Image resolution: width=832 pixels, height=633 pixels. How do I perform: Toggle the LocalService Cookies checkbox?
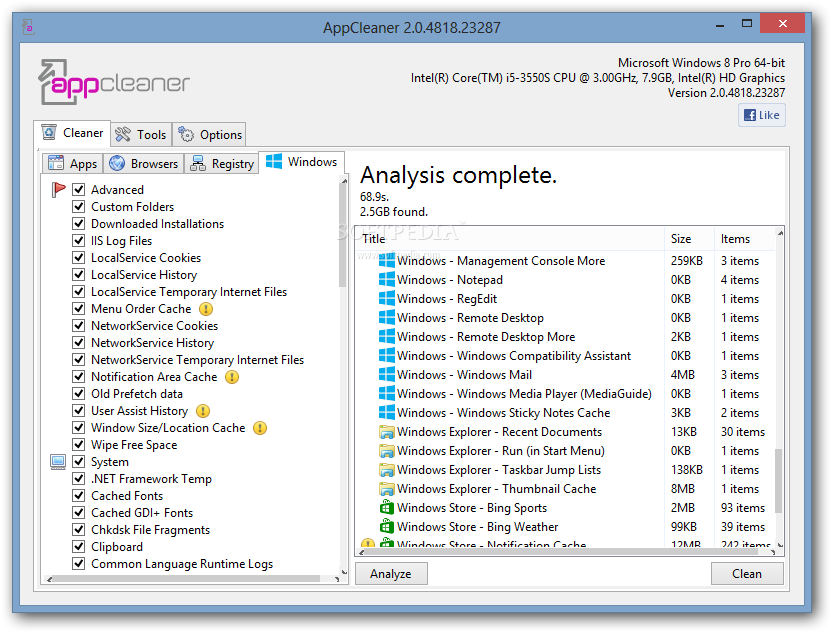(x=79, y=257)
